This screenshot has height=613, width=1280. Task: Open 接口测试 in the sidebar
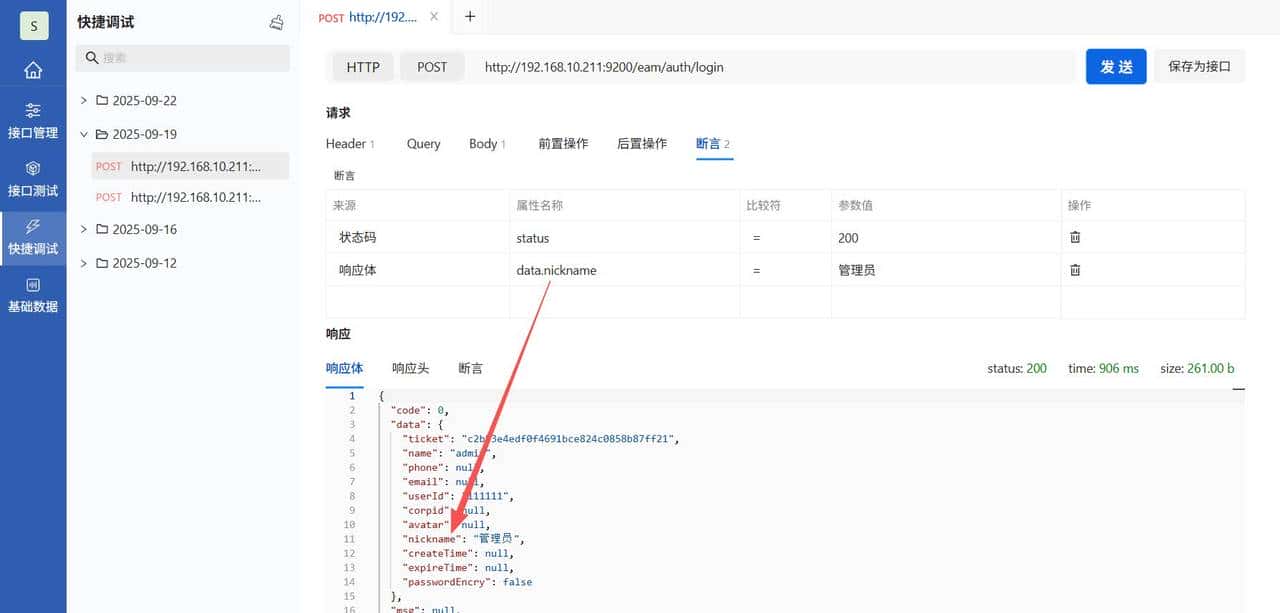33,180
